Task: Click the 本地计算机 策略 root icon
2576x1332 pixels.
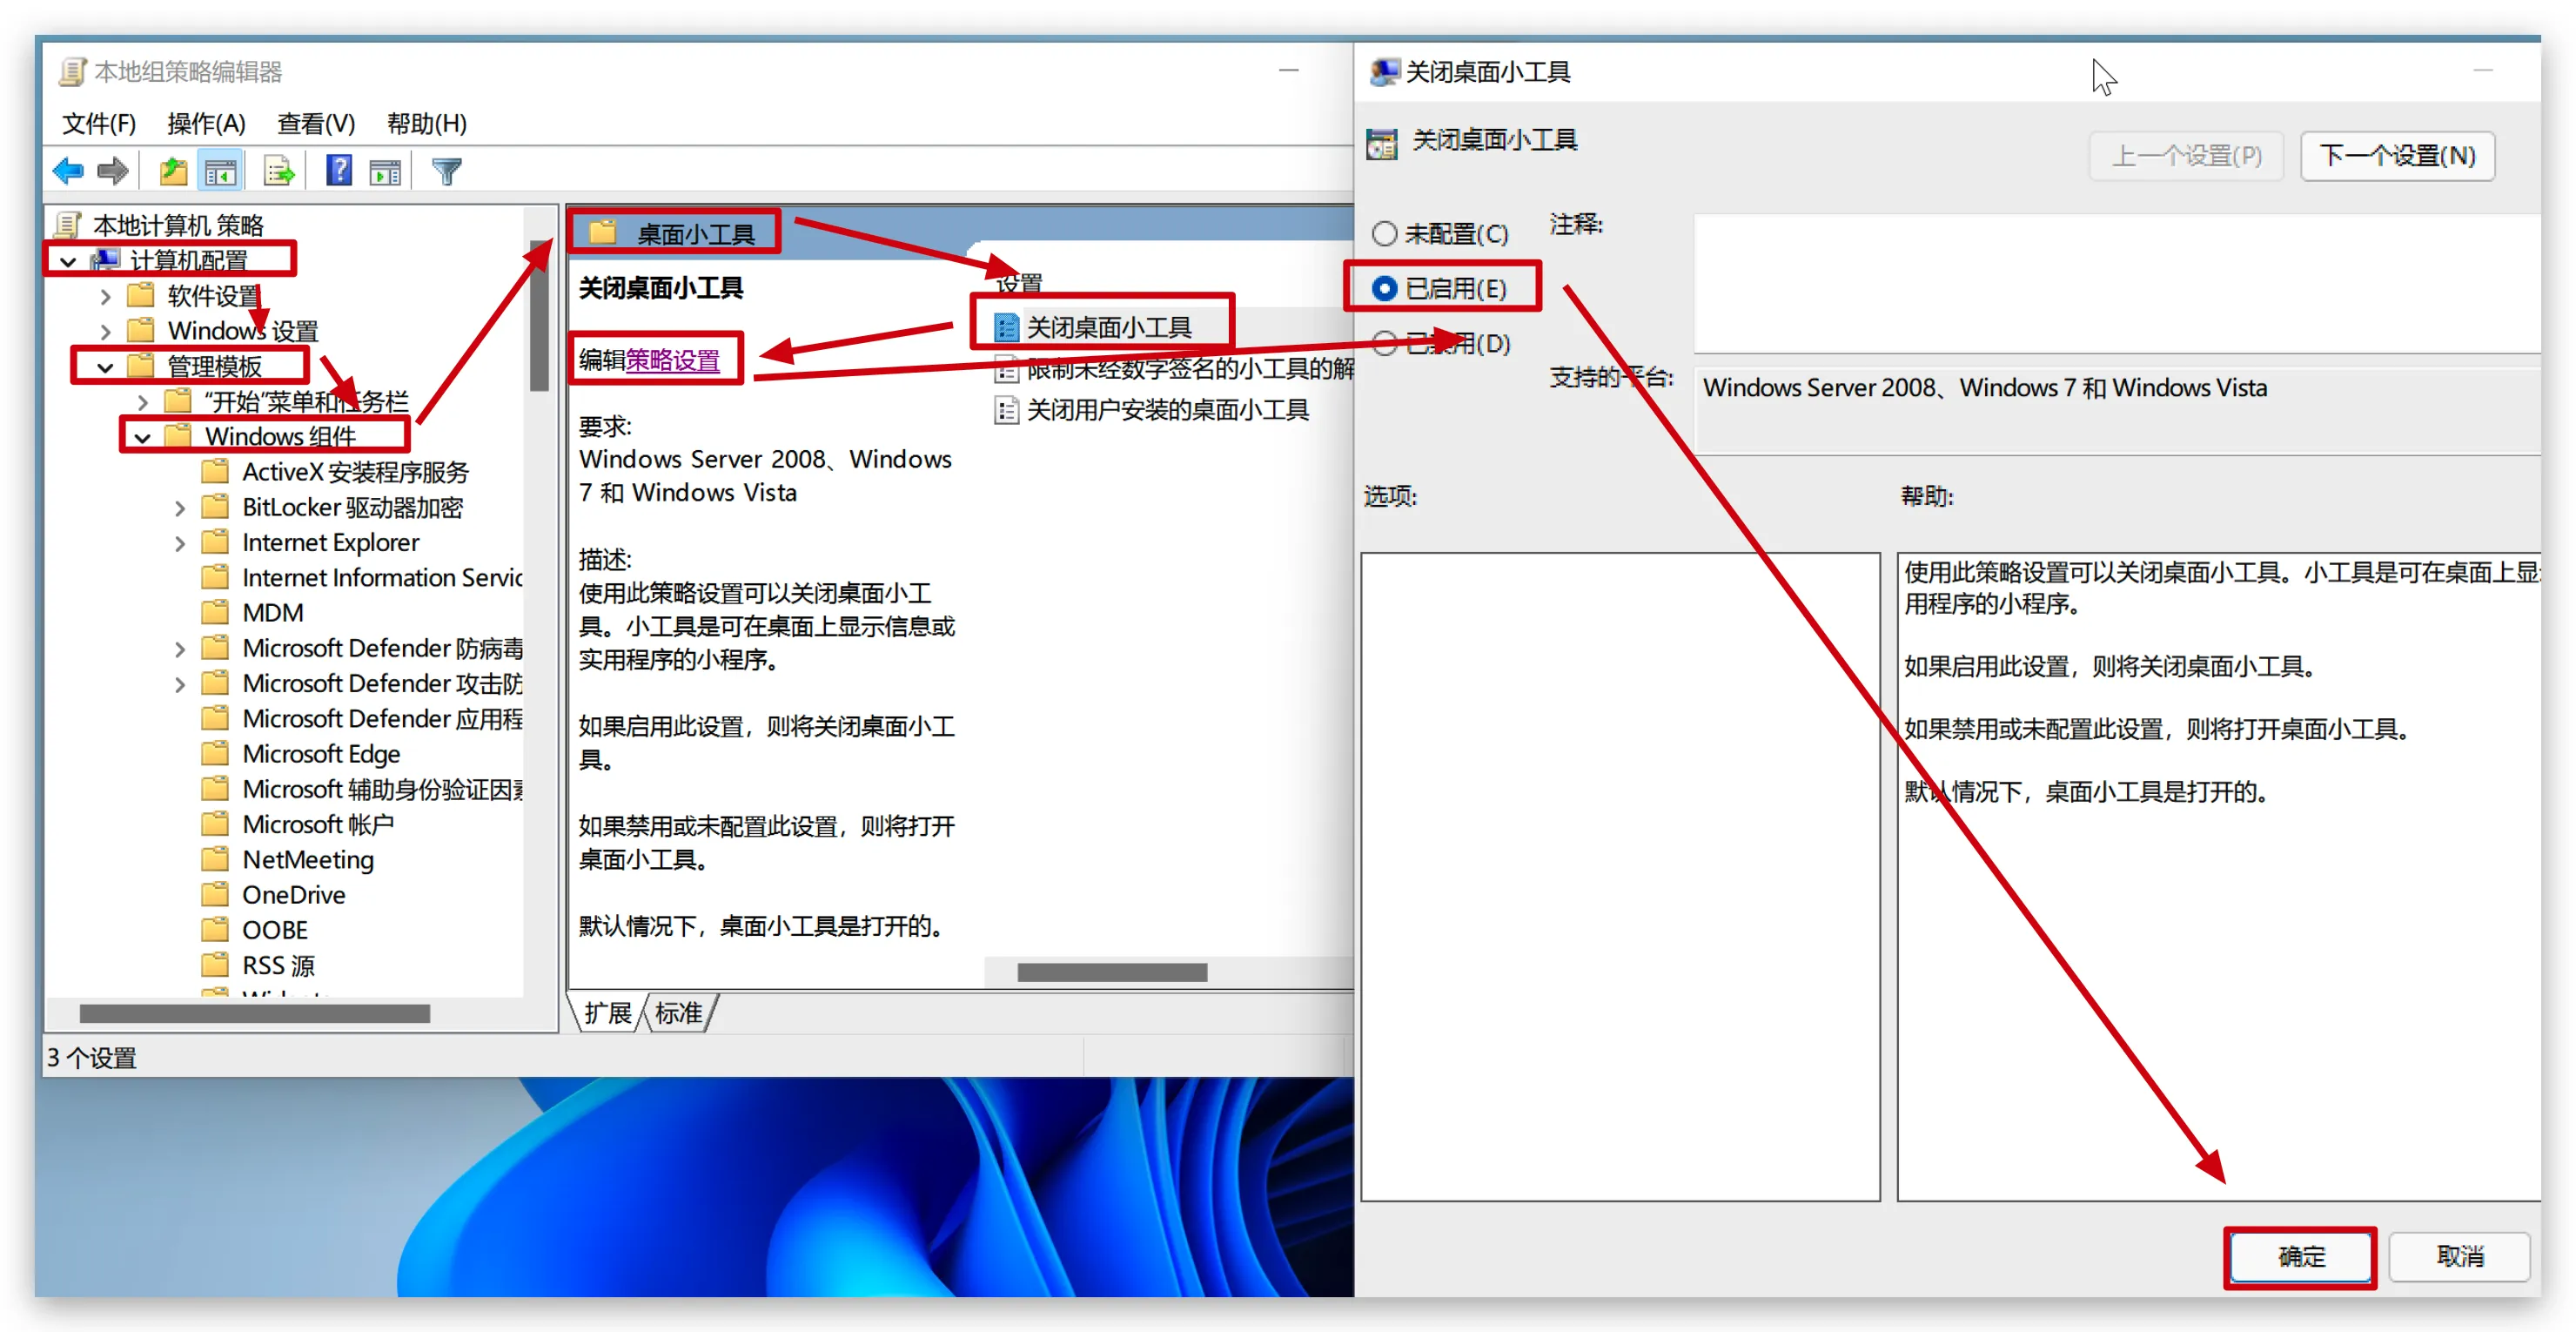Action: [68, 225]
